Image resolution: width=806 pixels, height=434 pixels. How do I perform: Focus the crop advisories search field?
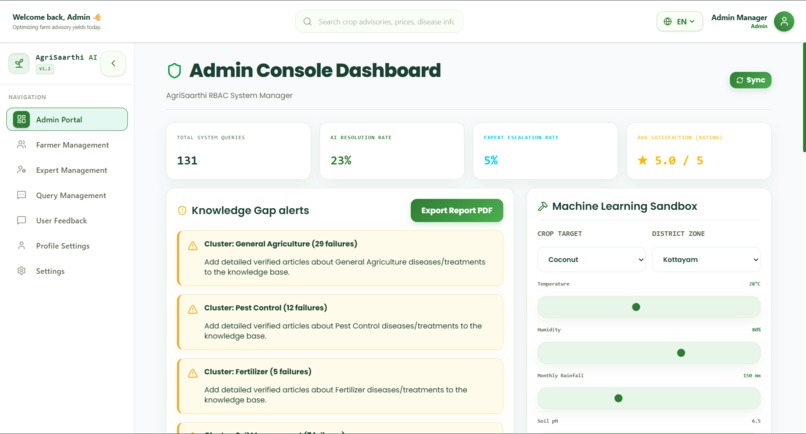[379, 22]
